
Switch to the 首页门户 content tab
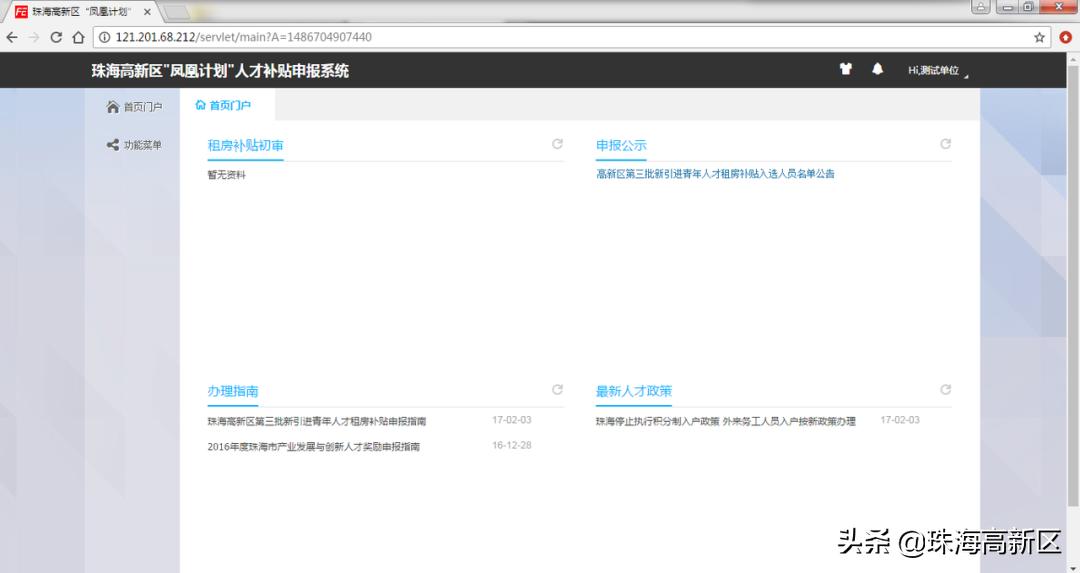224,105
